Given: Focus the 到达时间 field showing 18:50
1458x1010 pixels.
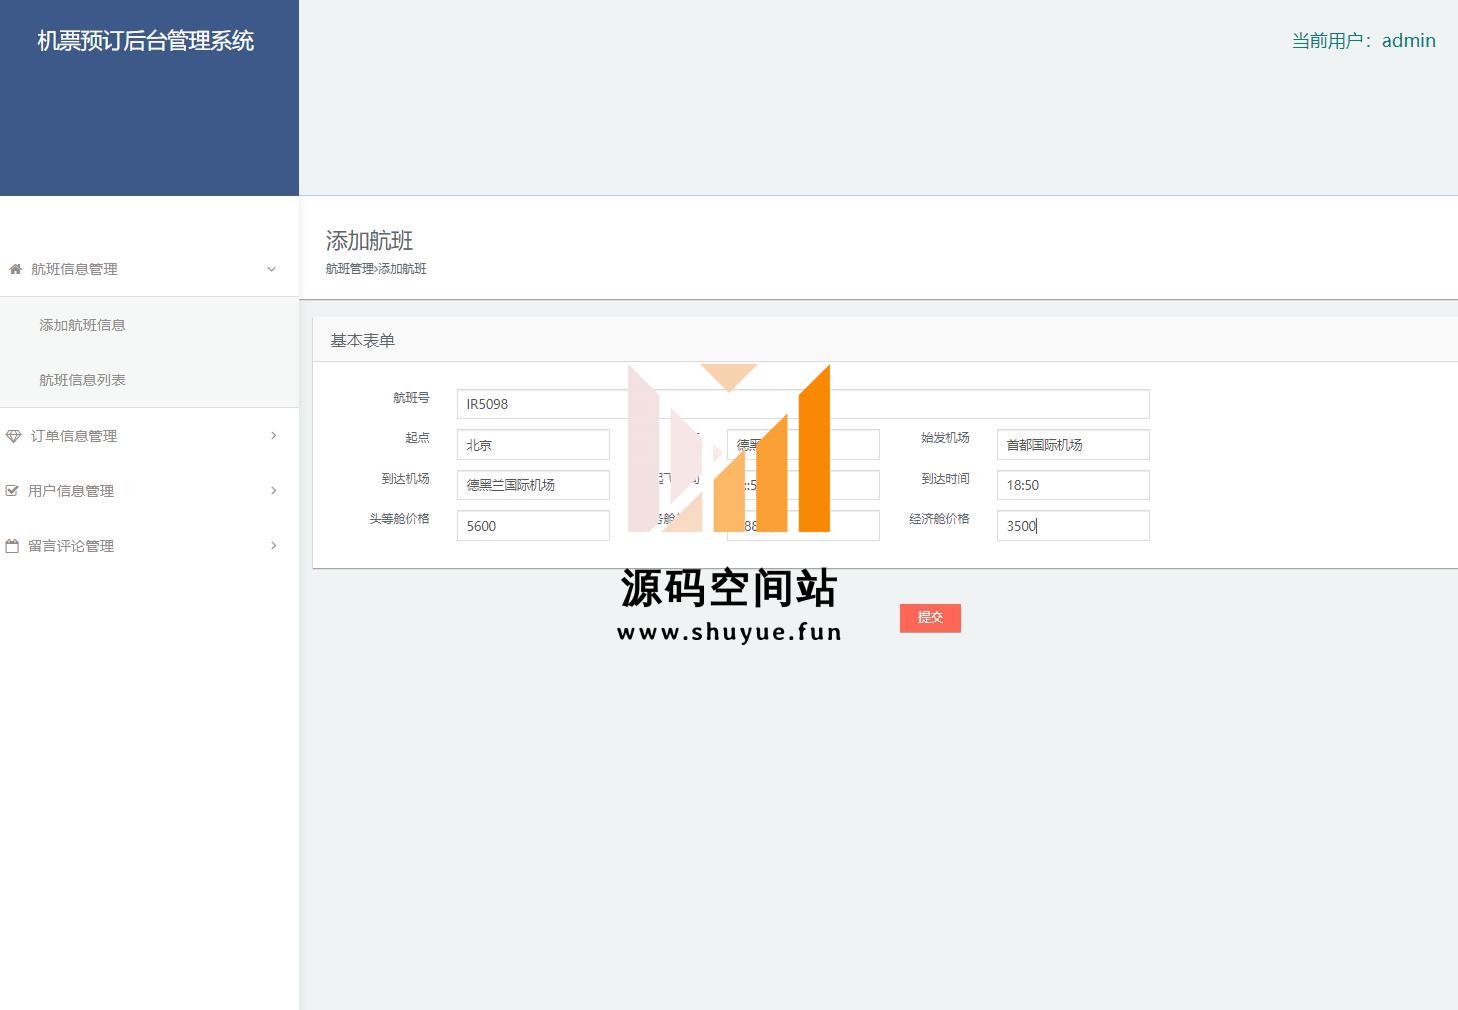Looking at the screenshot, I should click(x=1073, y=485).
